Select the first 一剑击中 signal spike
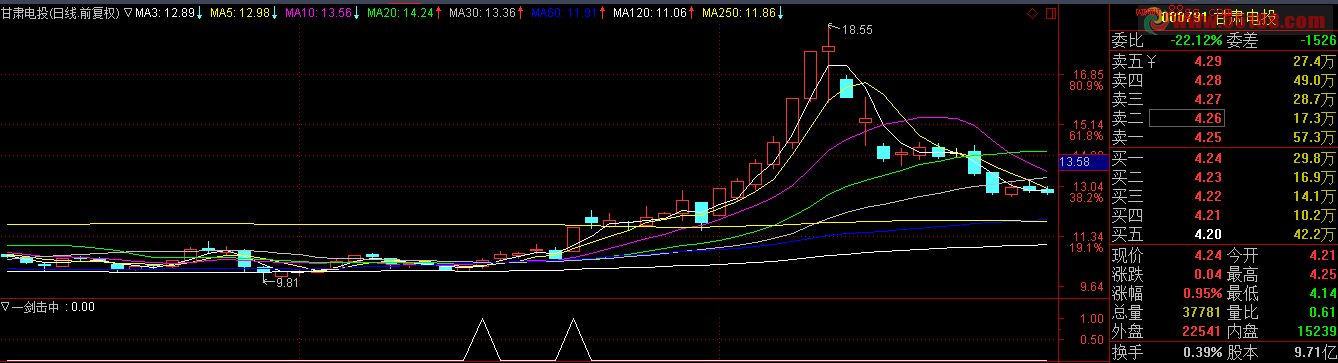1338x363 pixels. click(x=483, y=338)
